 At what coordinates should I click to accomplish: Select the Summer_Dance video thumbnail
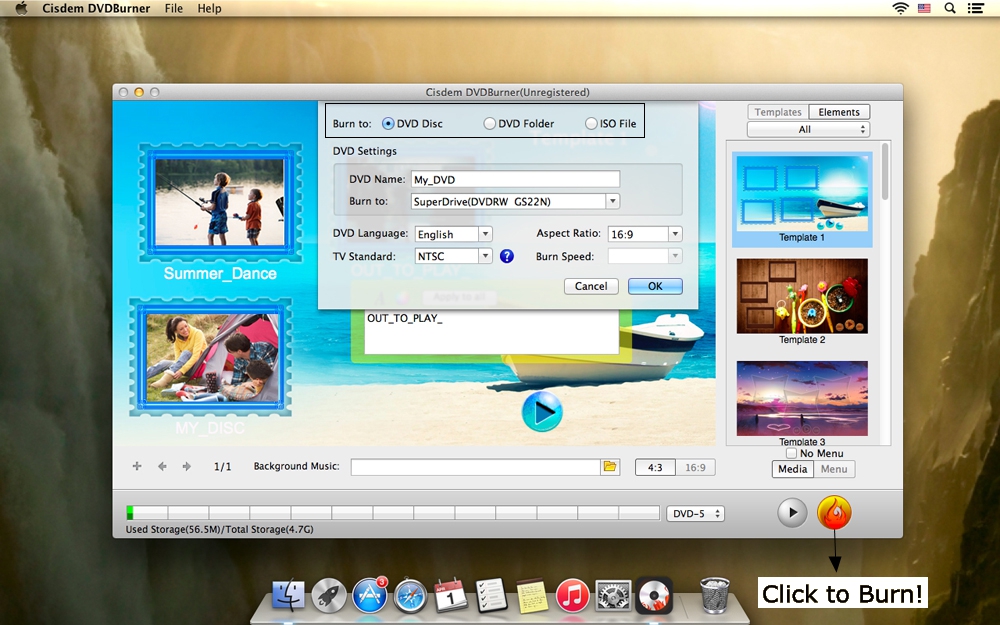coord(220,202)
